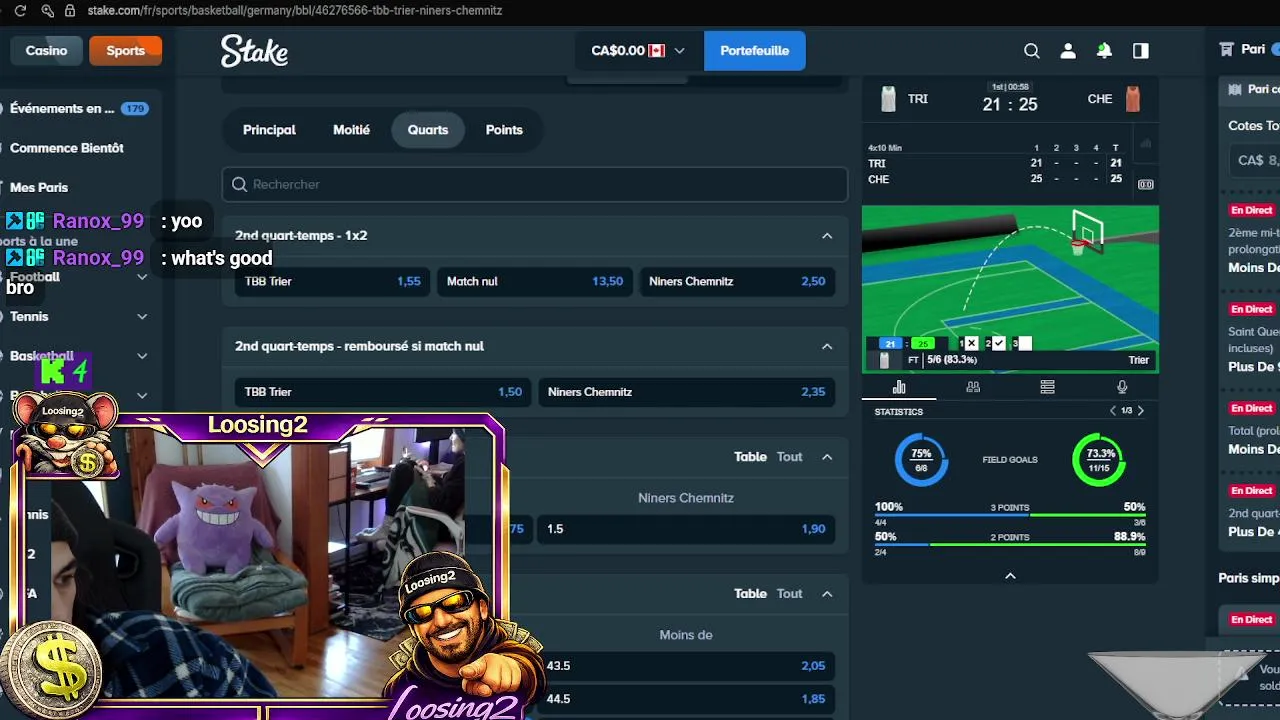Collapse match widget with bottom up-chevron
The width and height of the screenshot is (1280, 720).
1010,576
